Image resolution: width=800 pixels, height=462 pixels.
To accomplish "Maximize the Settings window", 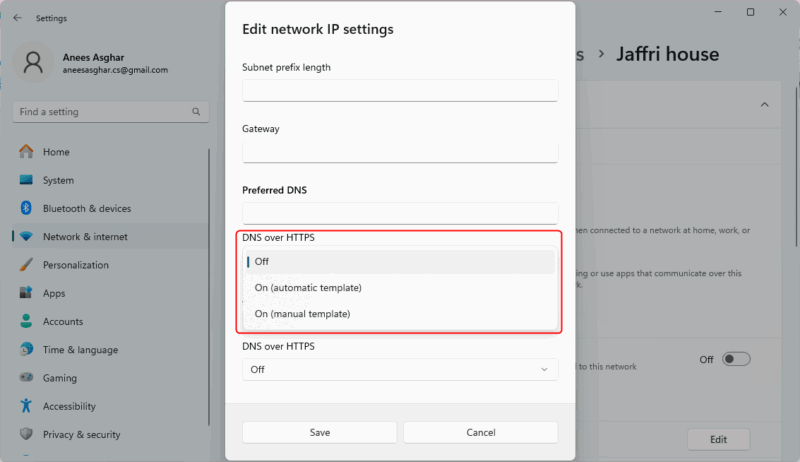I will point(751,12).
